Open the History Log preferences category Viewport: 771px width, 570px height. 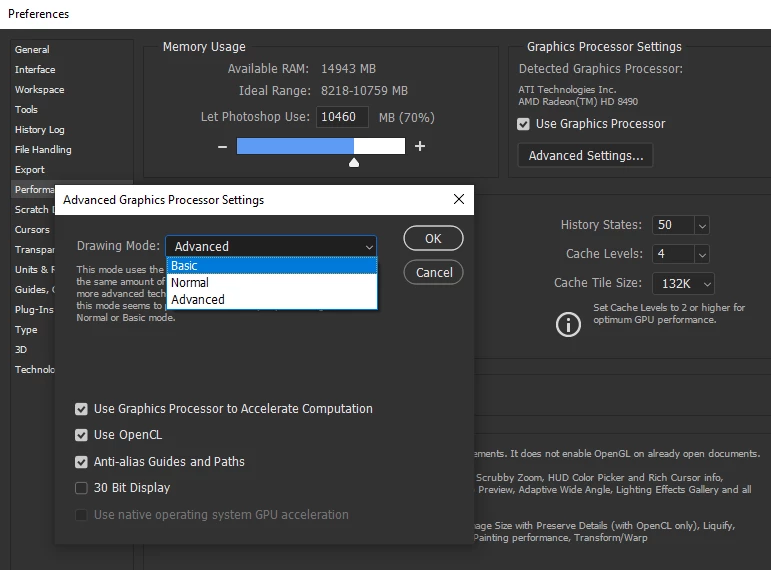pyautogui.click(x=39, y=130)
